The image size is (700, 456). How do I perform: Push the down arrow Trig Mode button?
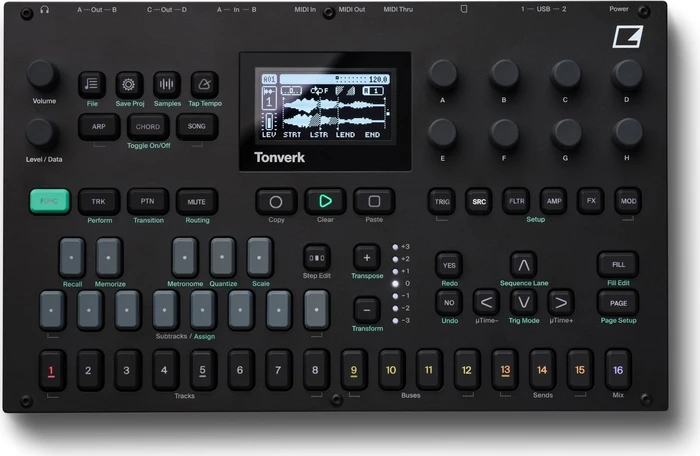524,303
